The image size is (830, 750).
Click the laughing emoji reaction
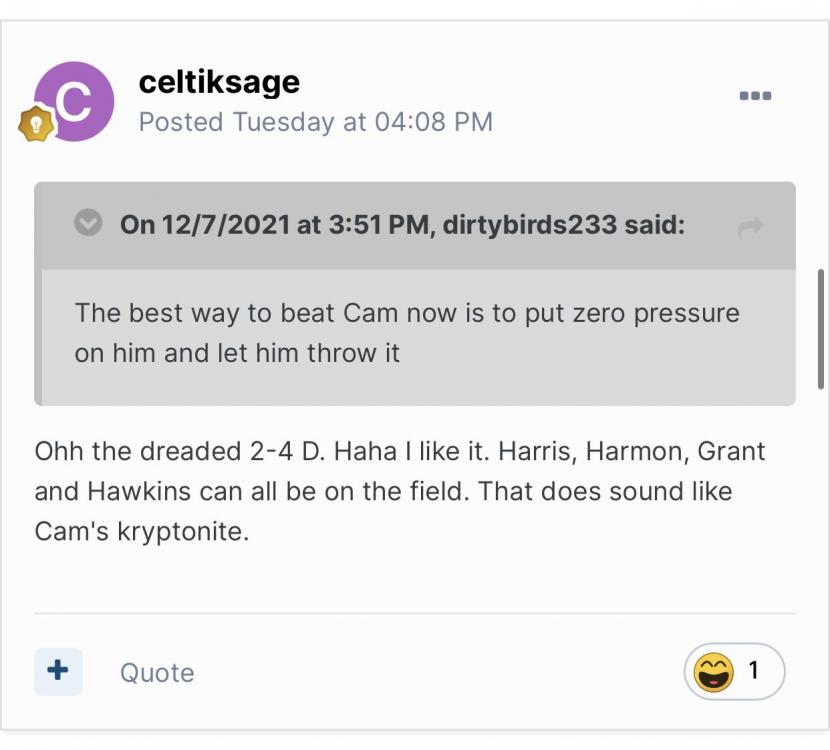(x=713, y=672)
